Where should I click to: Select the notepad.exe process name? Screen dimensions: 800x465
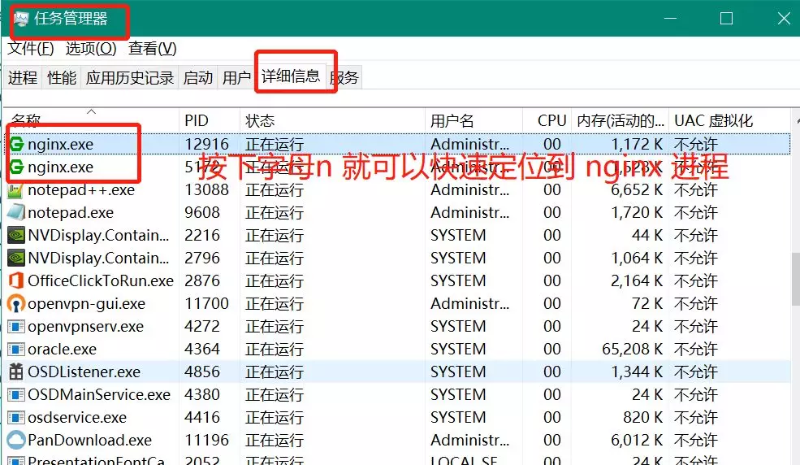[x=71, y=212]
